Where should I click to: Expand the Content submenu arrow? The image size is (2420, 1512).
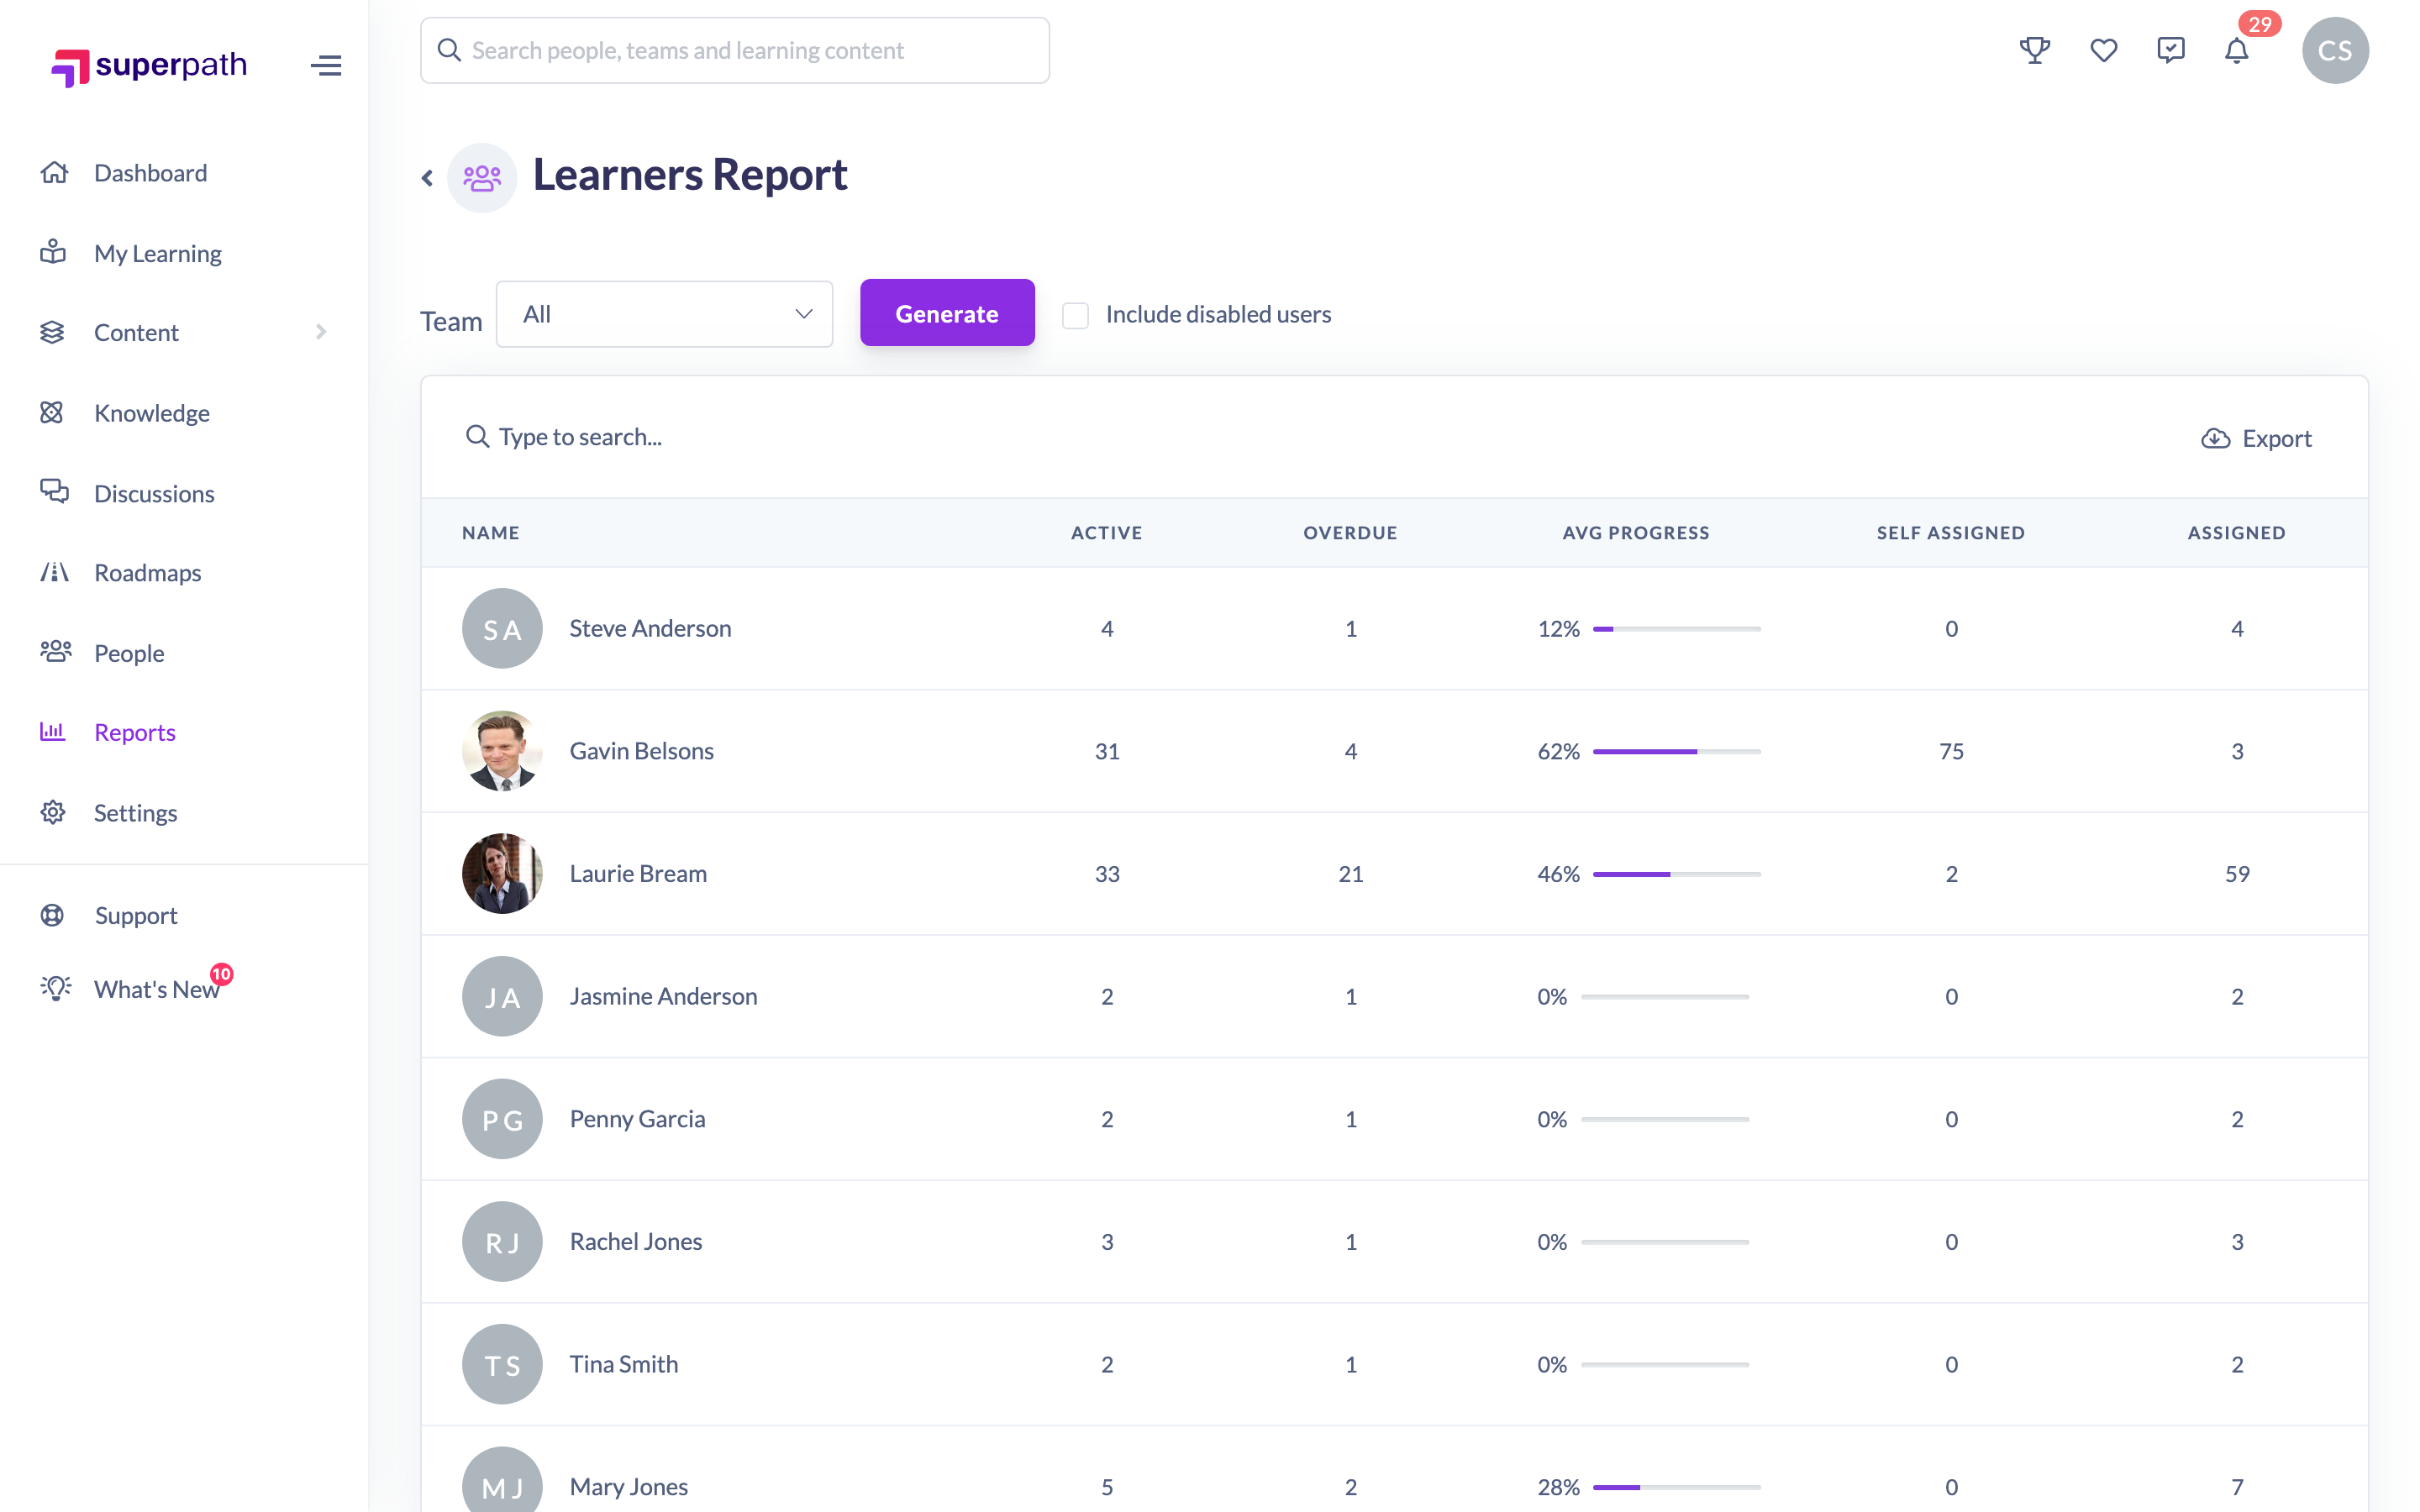pyautogui.click(x=321, y=332)
